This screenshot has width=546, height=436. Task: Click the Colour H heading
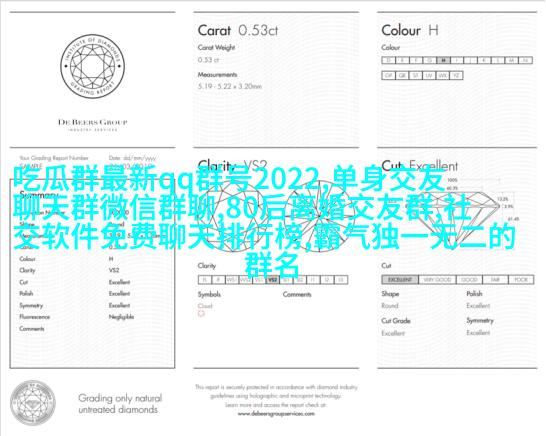410,31
